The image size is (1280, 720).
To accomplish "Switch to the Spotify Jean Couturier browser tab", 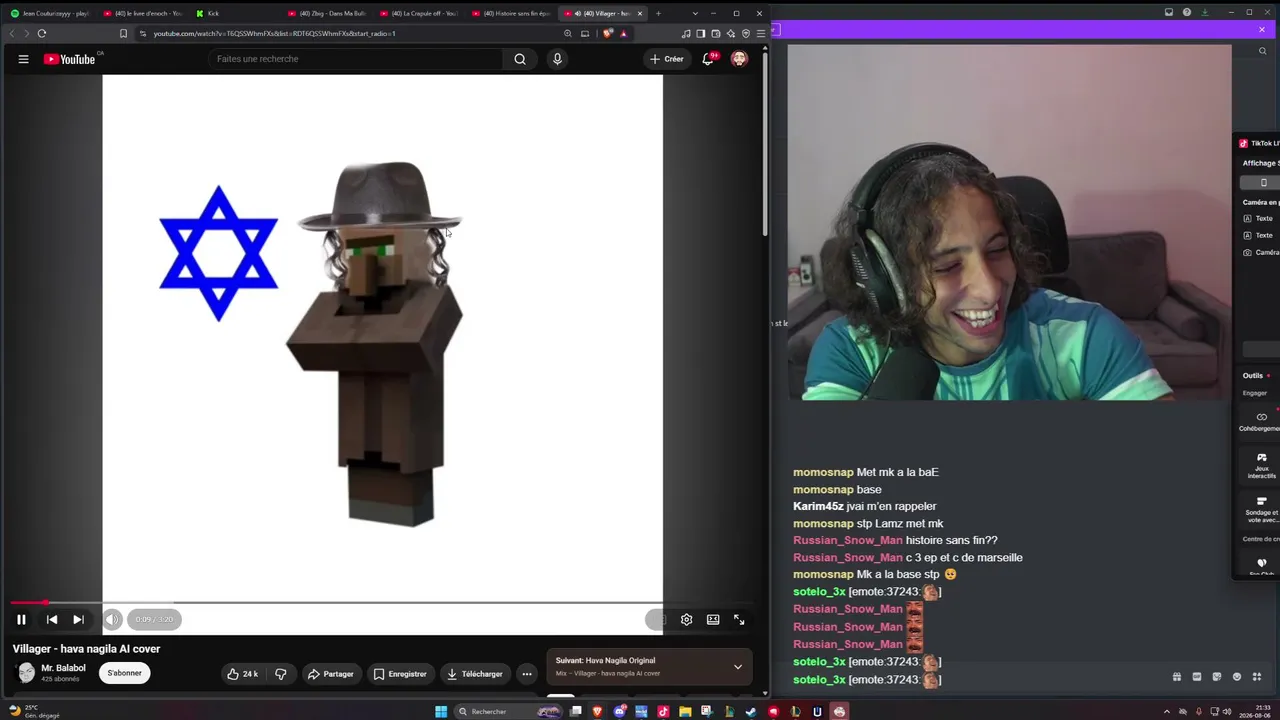I will 49,13.
